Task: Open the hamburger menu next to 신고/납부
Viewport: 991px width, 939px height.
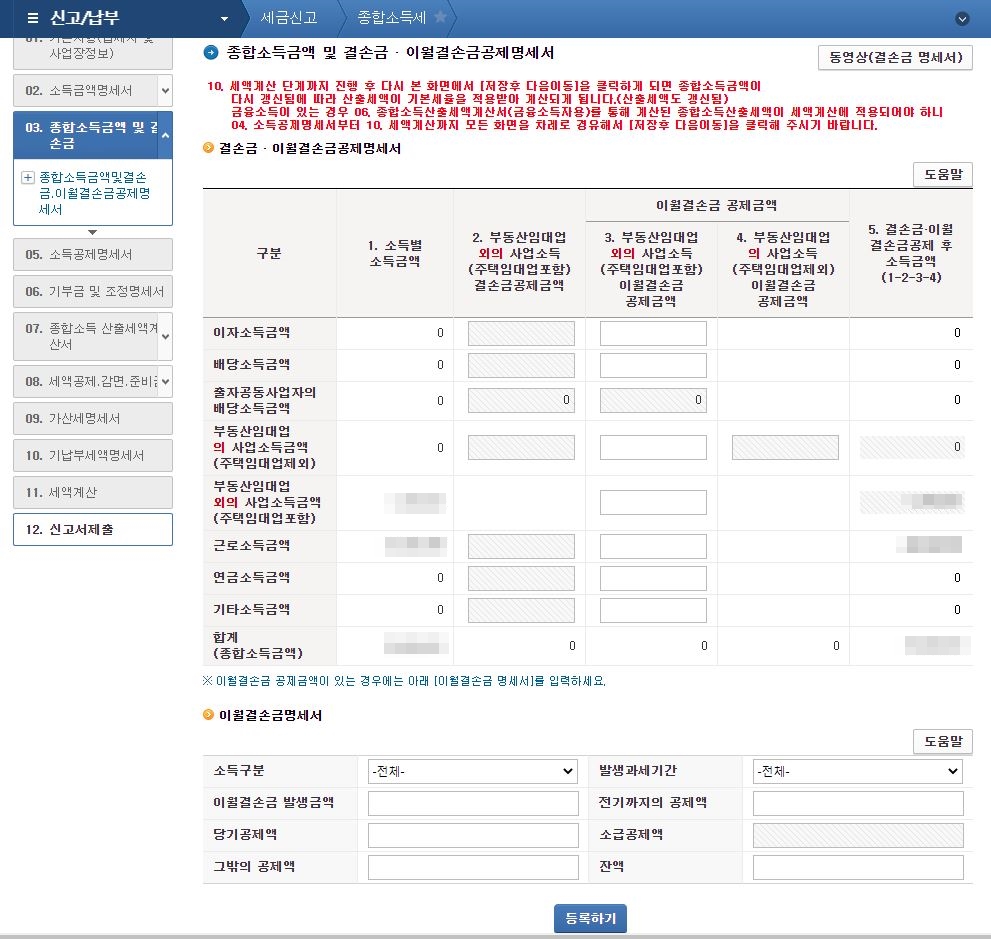Action: (x=33, y=18)
